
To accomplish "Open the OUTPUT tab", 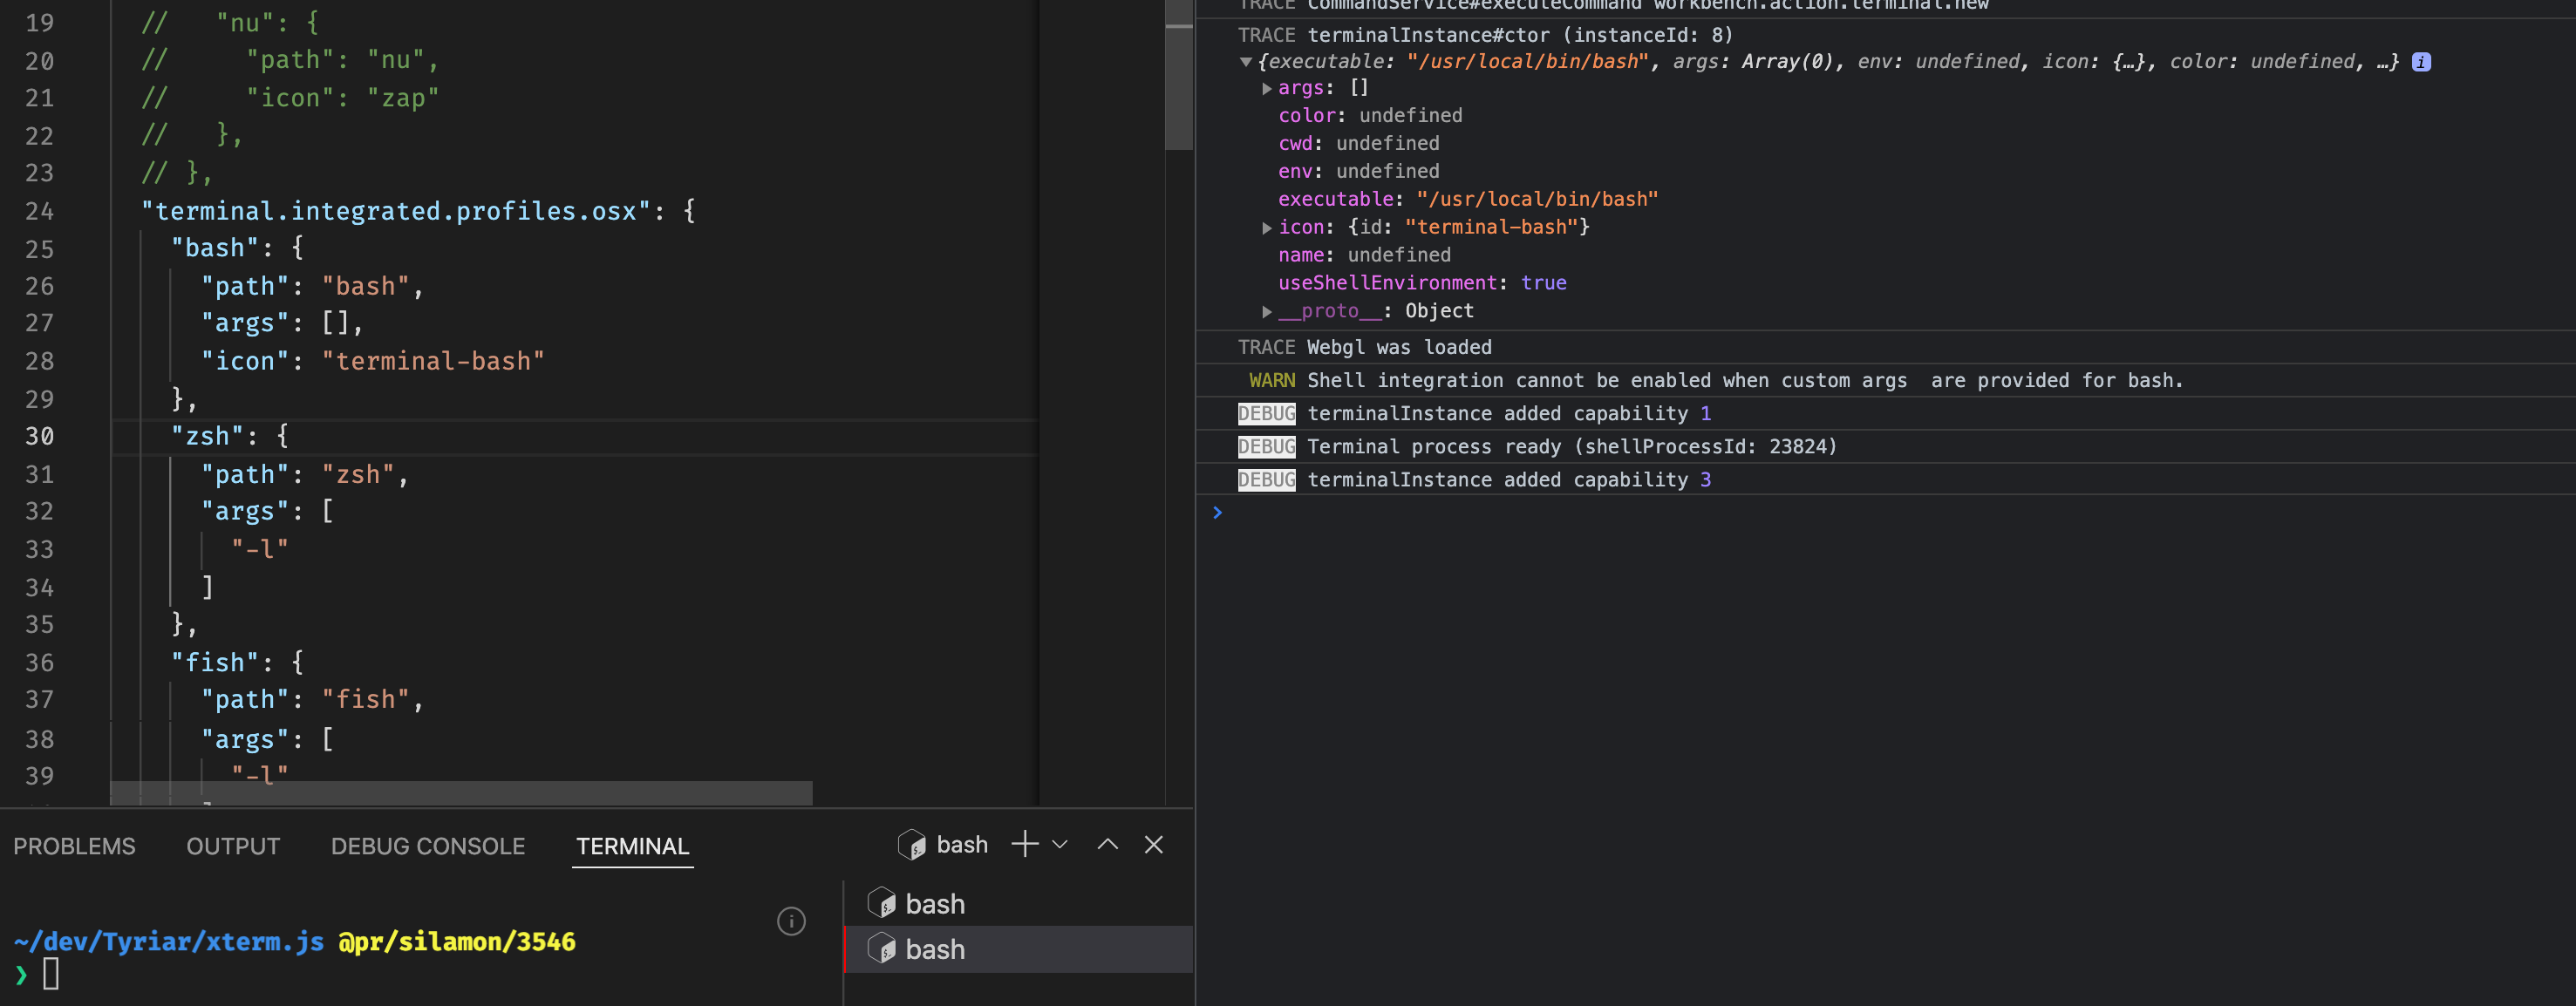I will pyautogui.click(x=232, y=845).
